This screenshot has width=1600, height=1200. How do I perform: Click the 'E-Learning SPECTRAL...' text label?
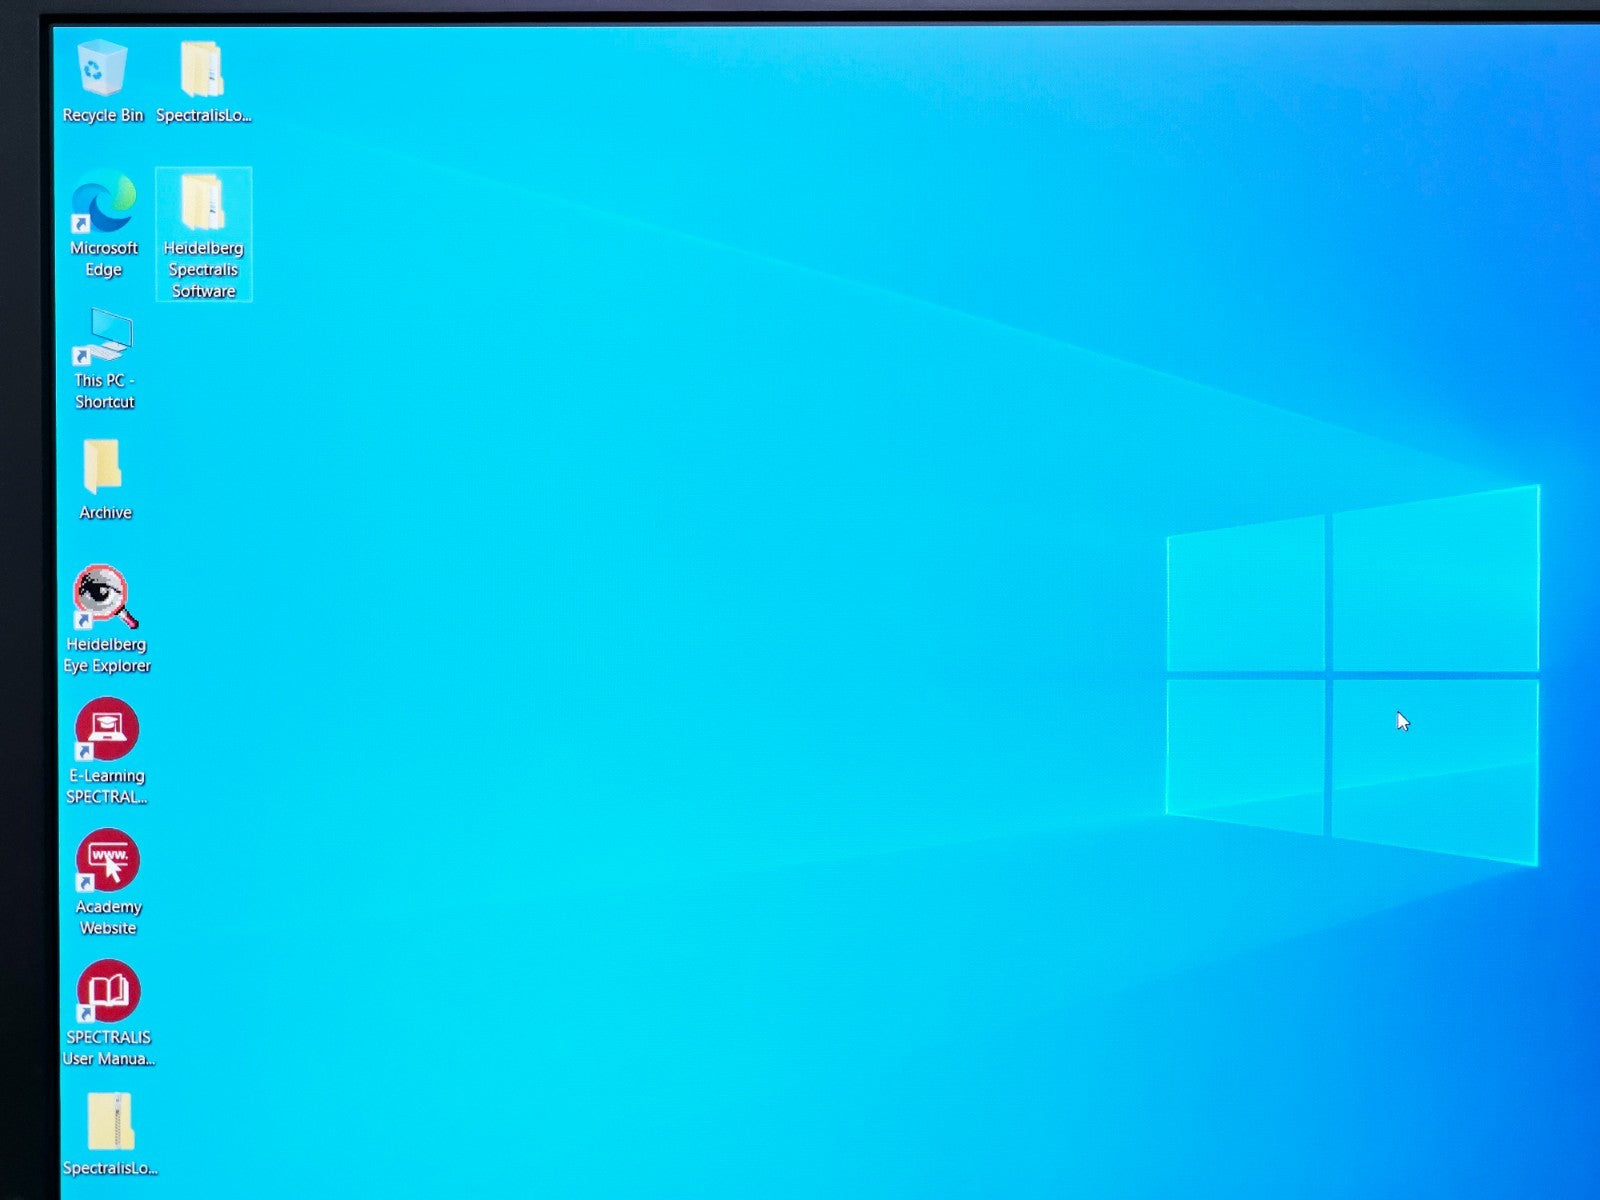[x=107, y=786]
